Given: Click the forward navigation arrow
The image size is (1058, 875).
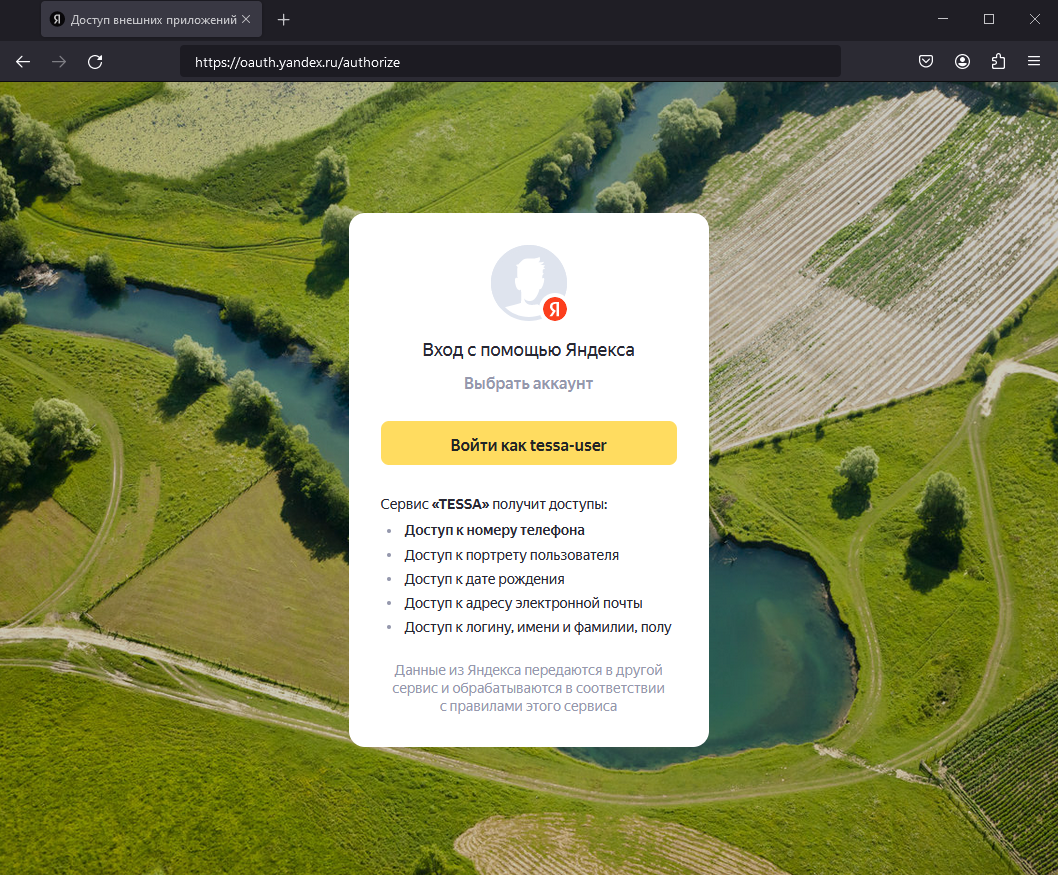Looking at the screenshot, I should coord(59,62).
